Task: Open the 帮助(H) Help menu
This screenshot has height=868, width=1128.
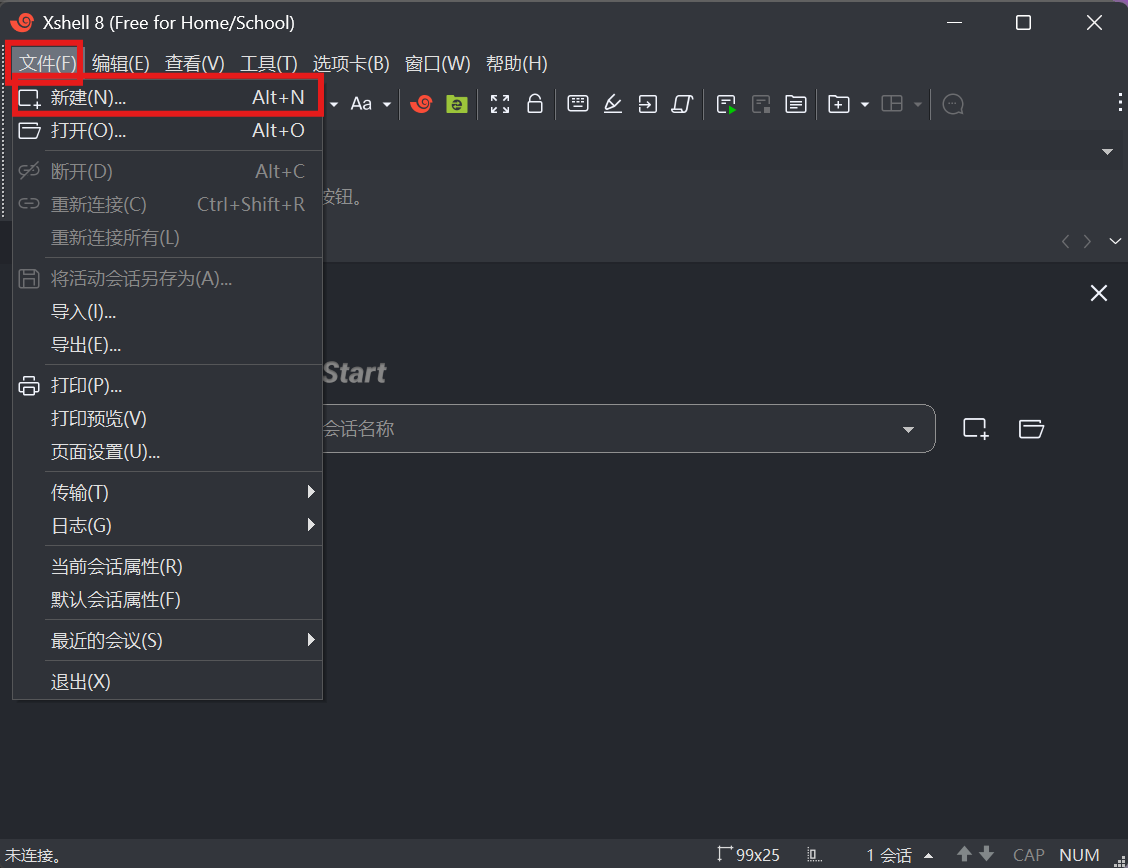Action: [x=517, y=64]
